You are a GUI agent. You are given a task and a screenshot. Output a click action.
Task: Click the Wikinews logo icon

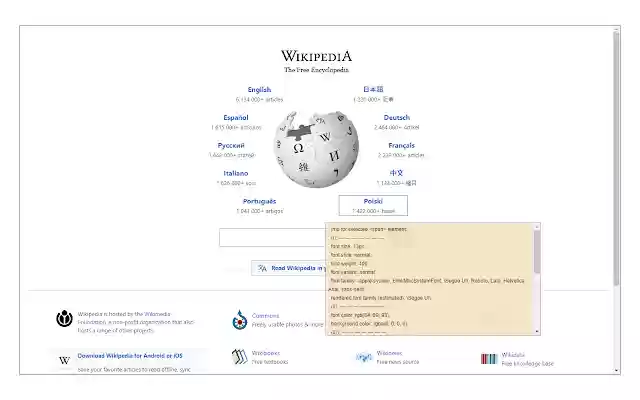pyautogui.click(x=364, y=358)
